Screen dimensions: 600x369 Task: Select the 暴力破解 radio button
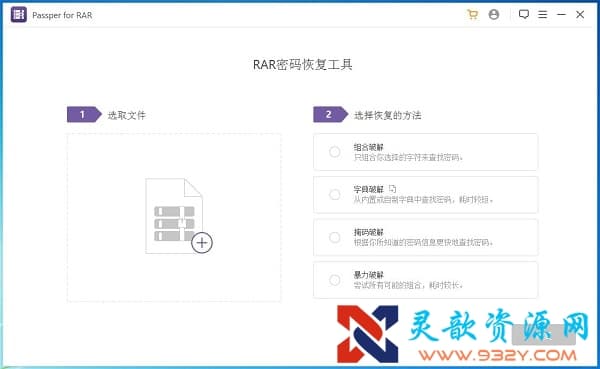[x=335, y=280]
